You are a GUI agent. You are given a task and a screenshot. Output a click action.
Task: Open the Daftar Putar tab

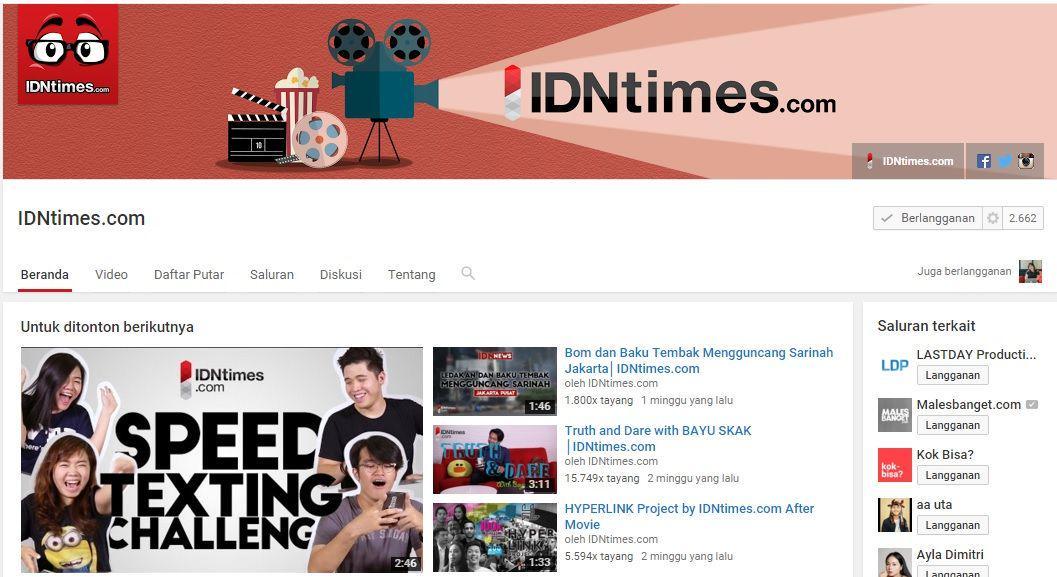(189, 274)
